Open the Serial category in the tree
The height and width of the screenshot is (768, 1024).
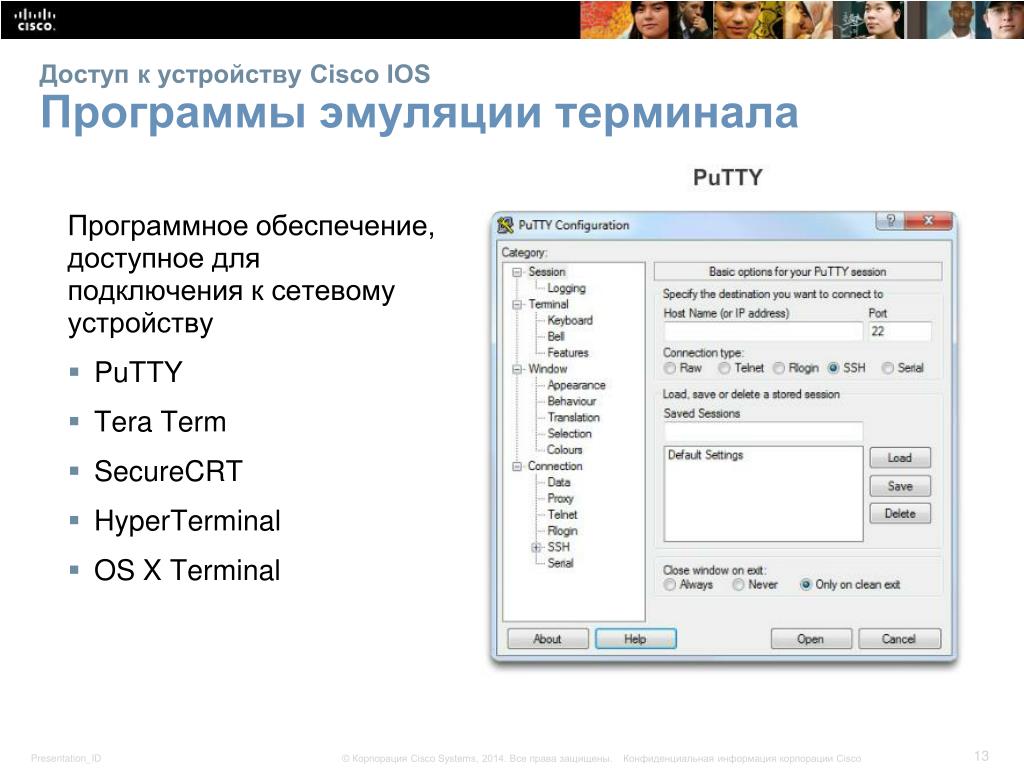pyautogui.click(x=560, y=563)
